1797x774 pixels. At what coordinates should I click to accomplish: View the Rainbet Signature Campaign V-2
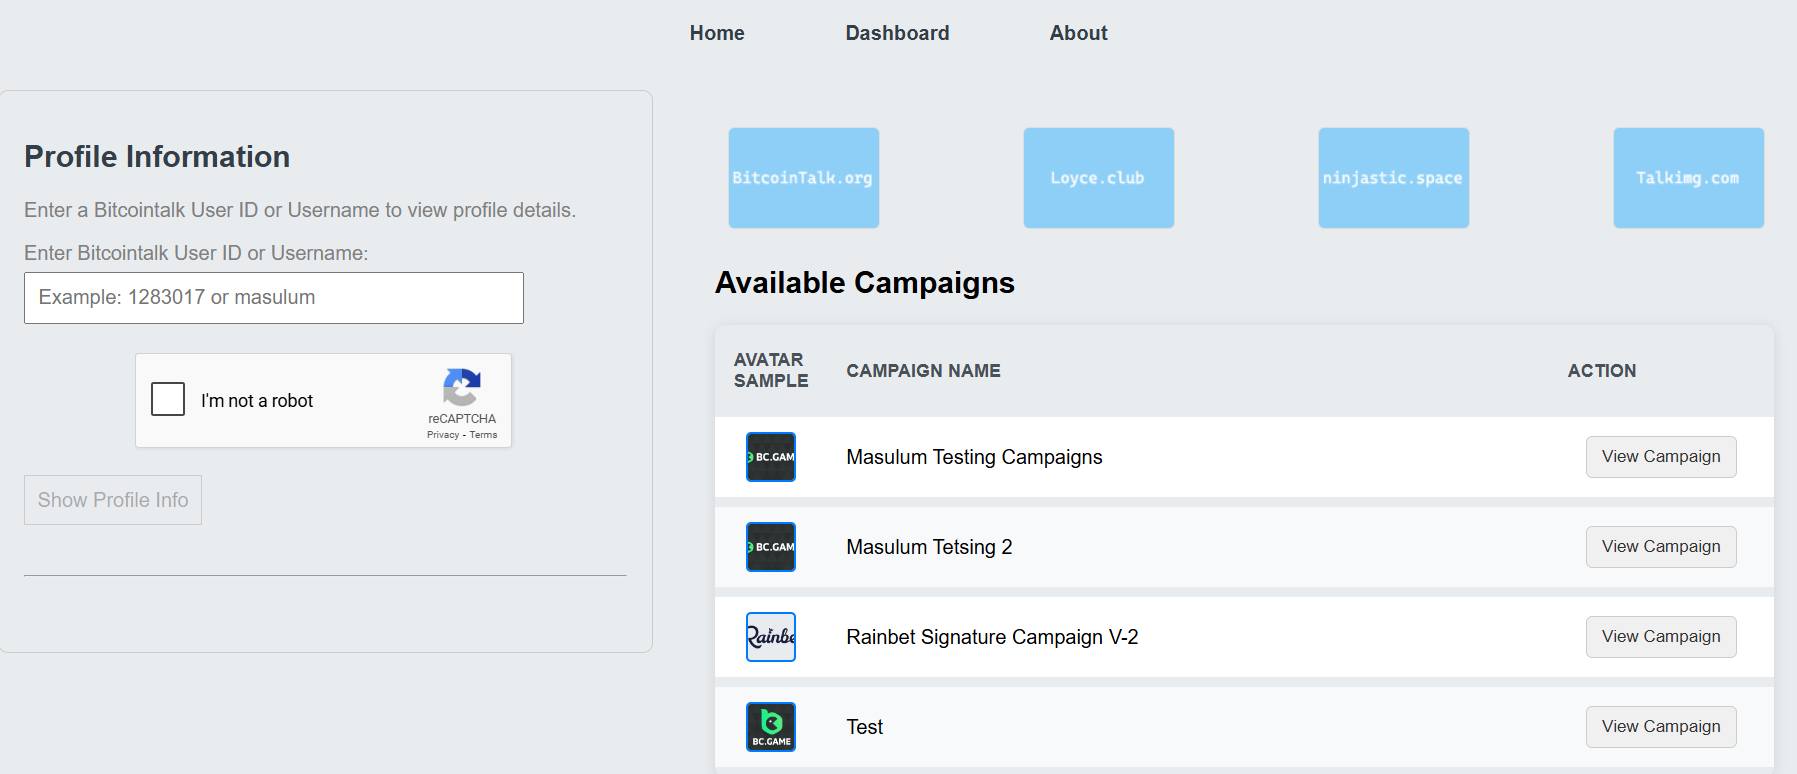(x=1661, y=637)
